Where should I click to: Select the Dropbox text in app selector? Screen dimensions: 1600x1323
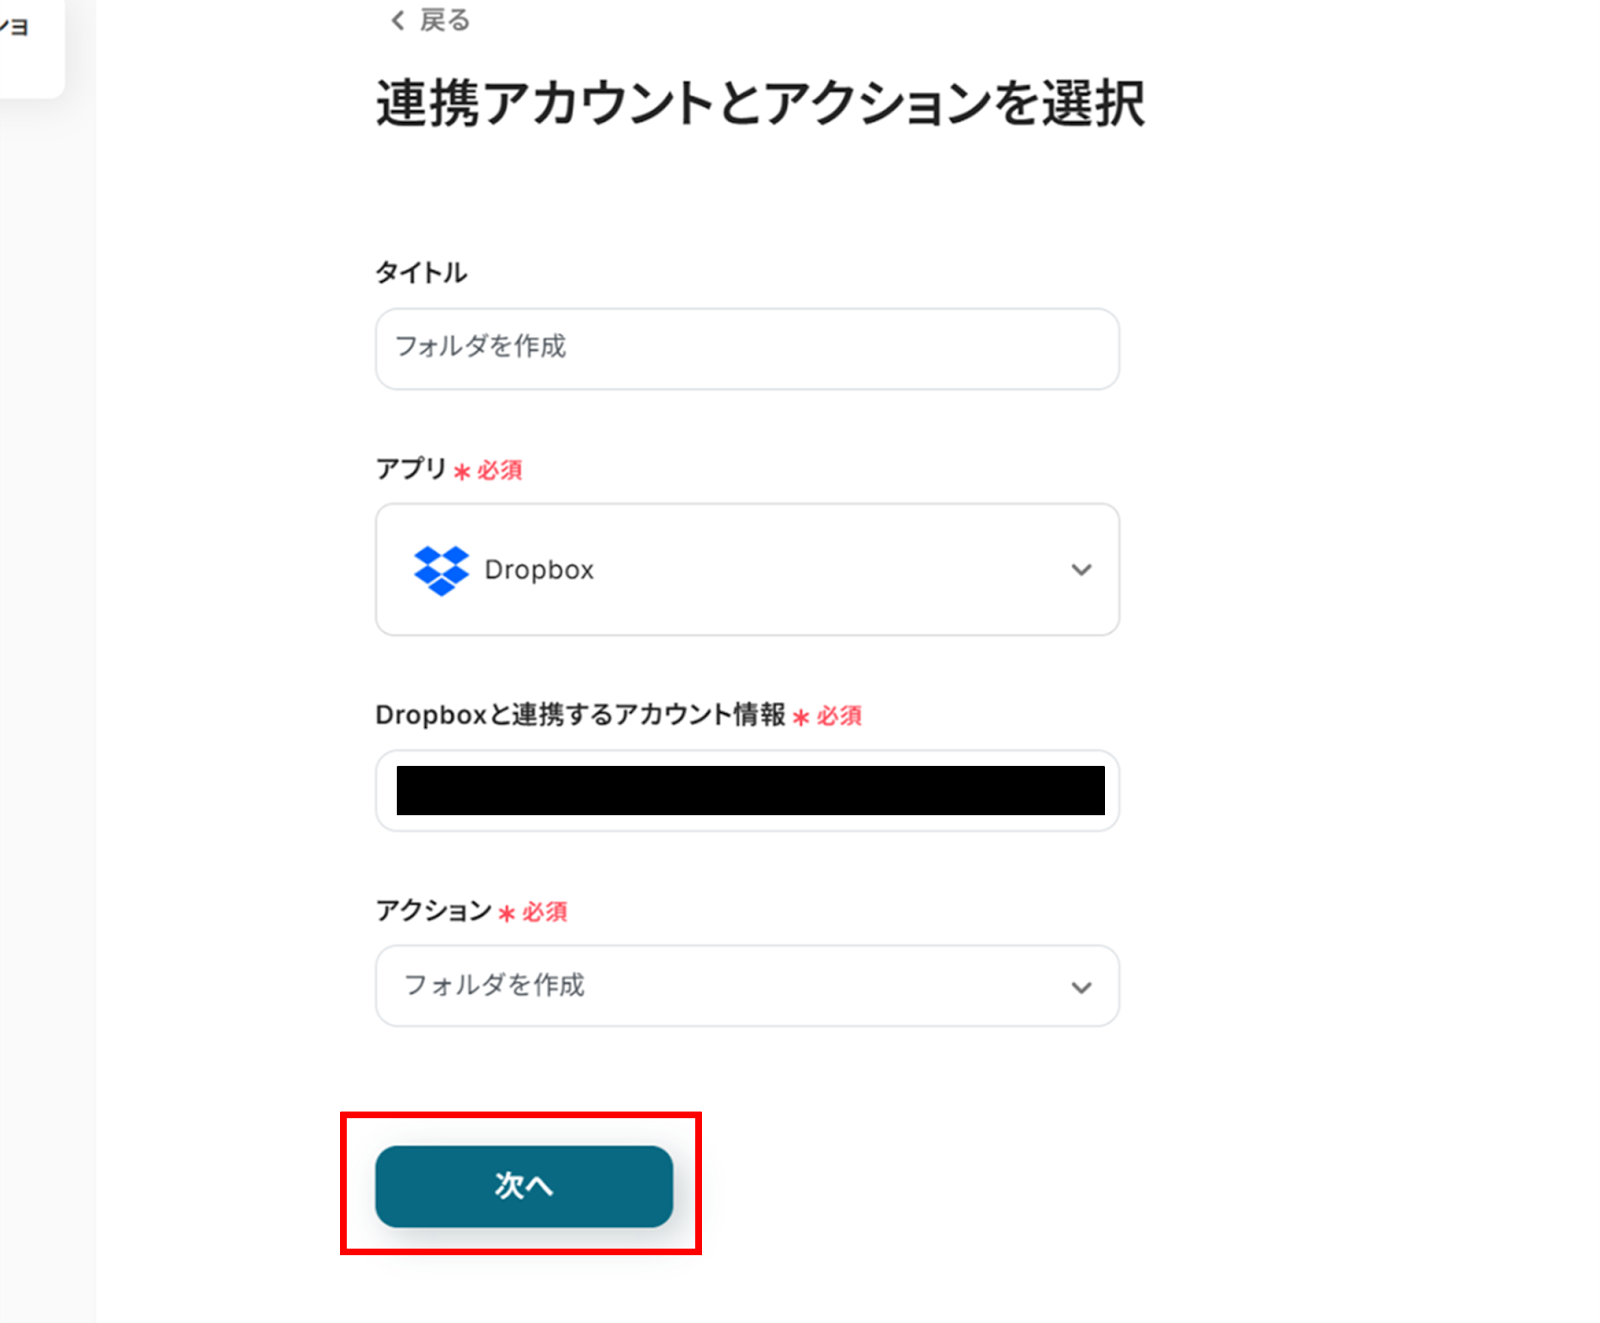coord(539,570)
